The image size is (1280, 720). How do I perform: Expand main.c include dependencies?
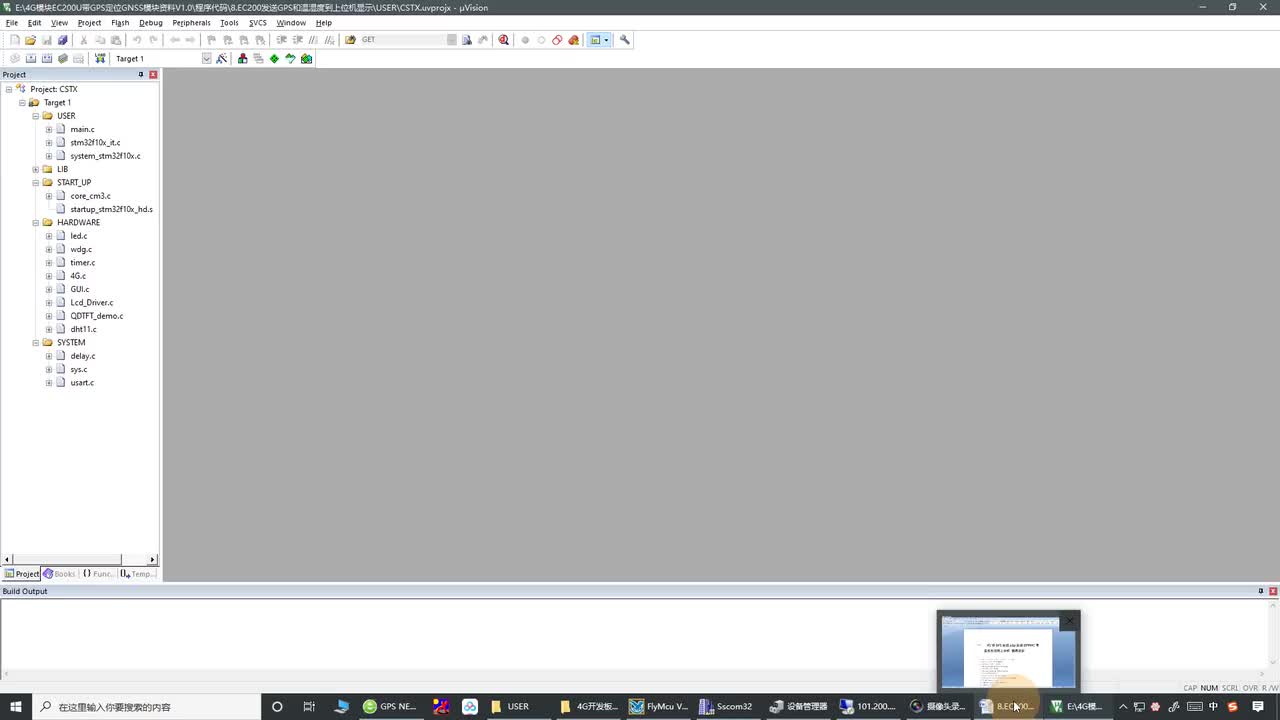[x=48, y=129]
